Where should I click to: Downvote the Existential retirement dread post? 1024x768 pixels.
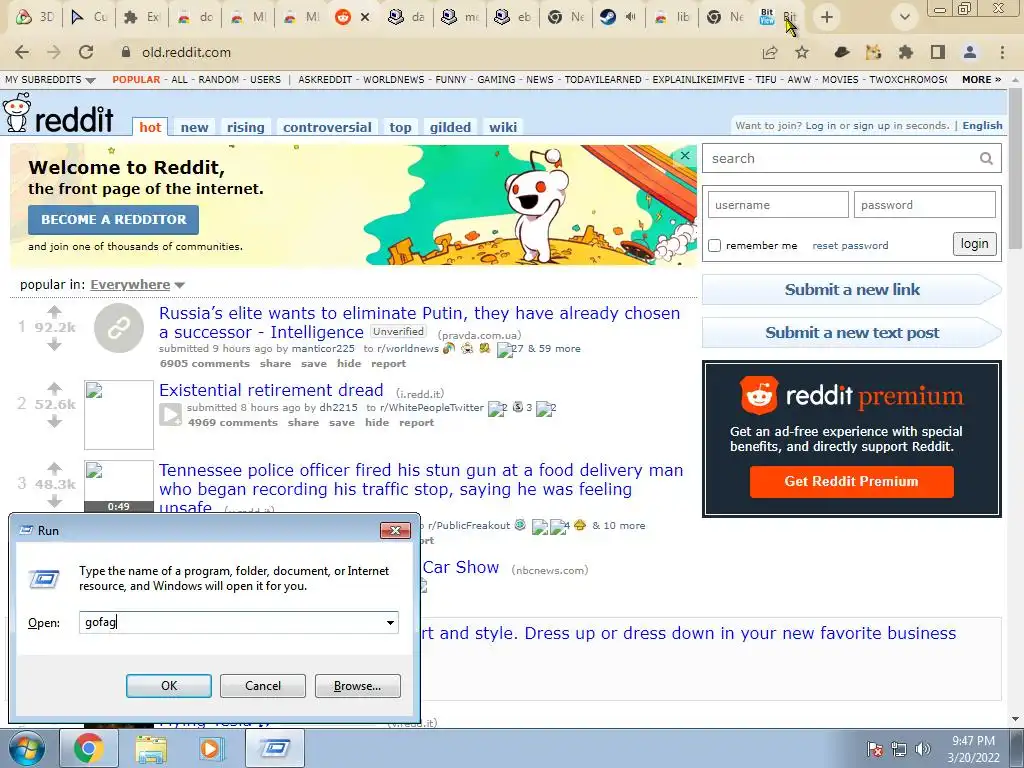pos(54,422)
